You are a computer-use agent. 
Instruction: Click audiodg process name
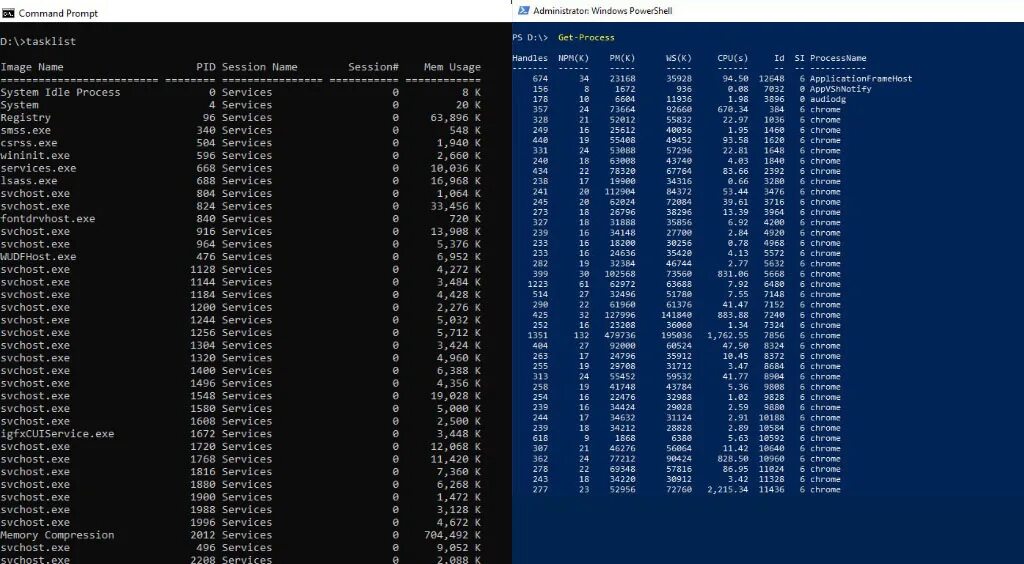tap(827, 99)
